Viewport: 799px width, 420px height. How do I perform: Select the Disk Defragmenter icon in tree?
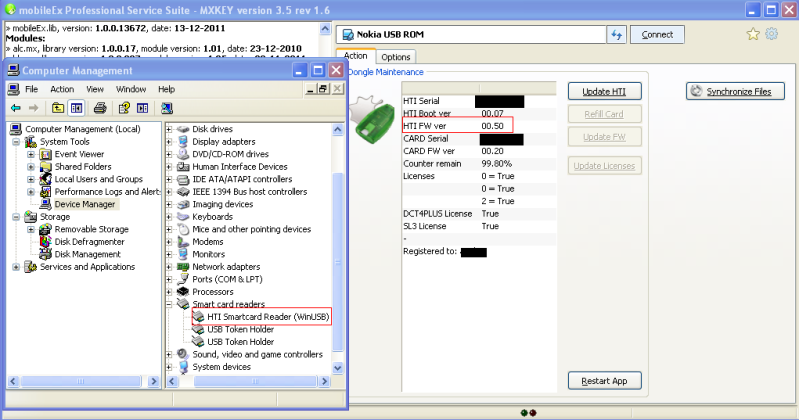pyautogui.click(x=46, y=242)
